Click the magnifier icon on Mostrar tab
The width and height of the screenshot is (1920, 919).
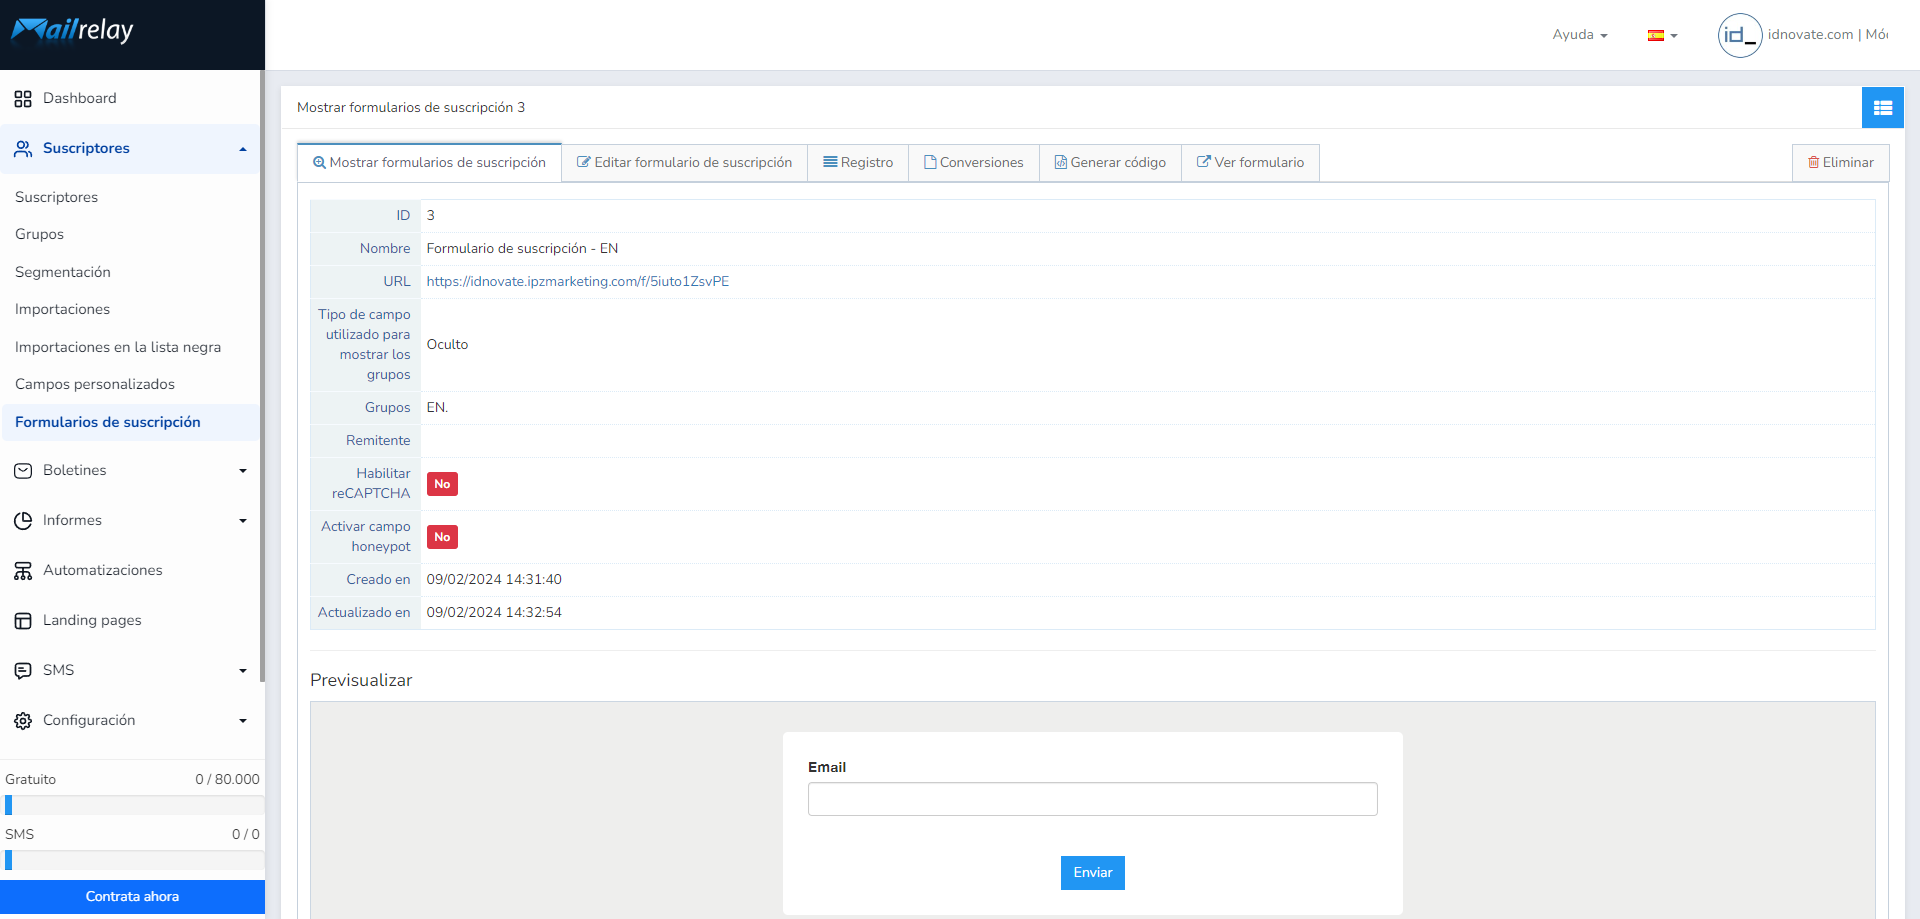point(319,163)
